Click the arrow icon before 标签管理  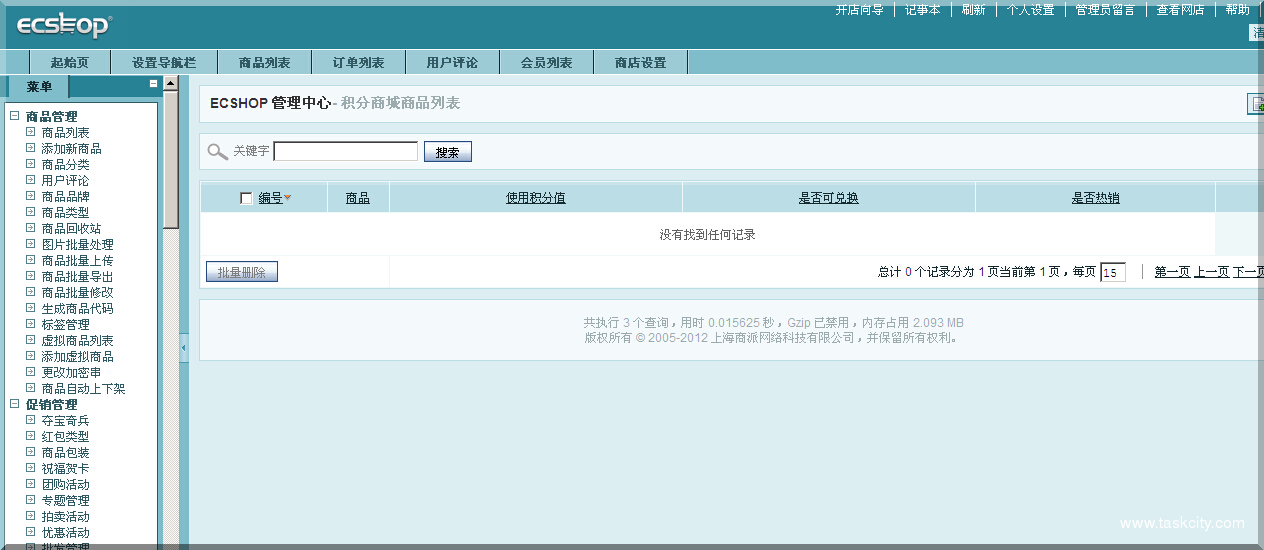point(31,324)
